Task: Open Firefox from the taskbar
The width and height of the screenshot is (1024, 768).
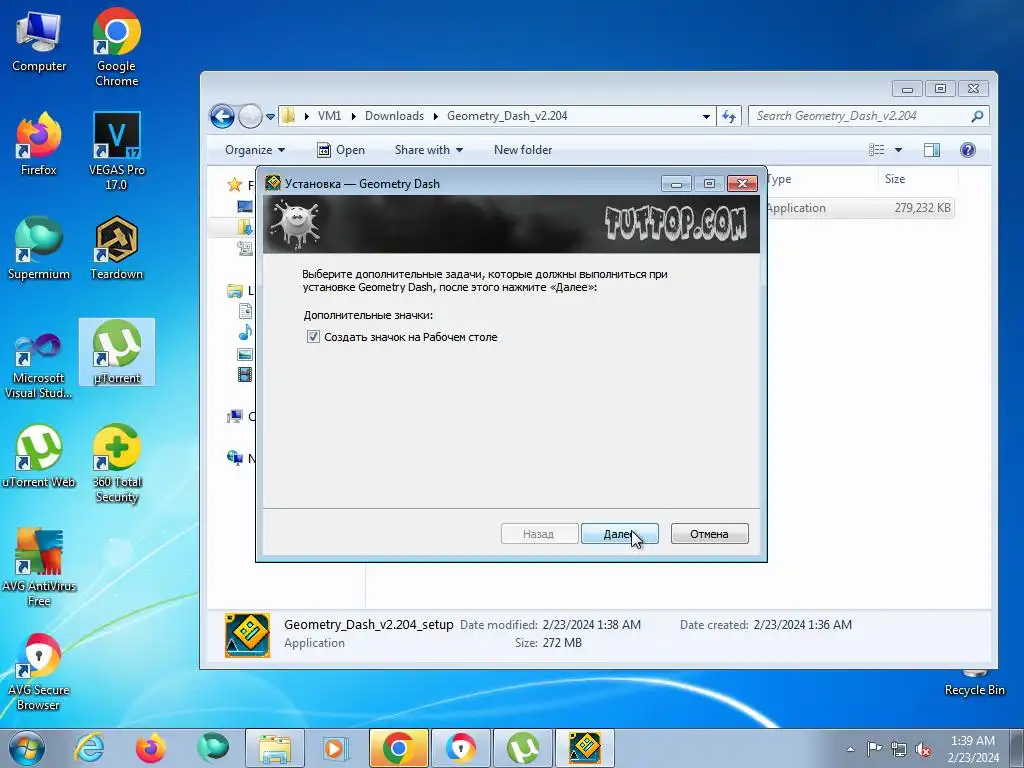Action: tap(150, 748)
